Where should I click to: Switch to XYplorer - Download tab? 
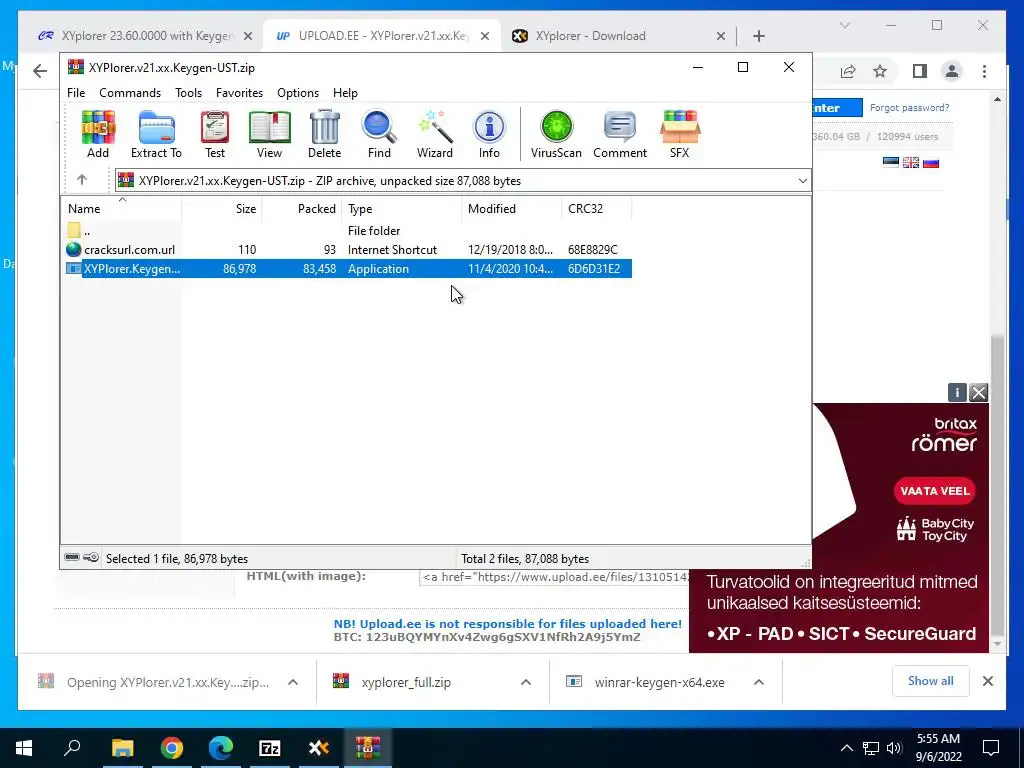click(x=618, y=36)
